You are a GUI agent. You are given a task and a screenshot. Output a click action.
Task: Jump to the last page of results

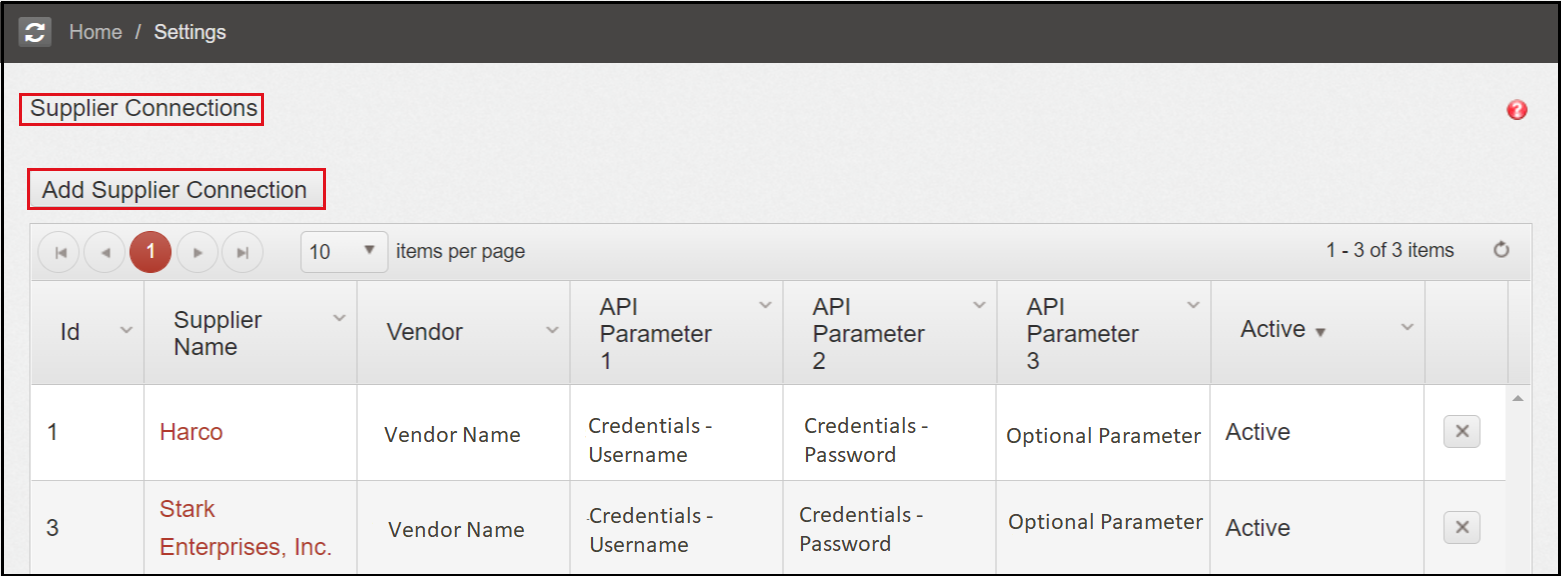242,252
